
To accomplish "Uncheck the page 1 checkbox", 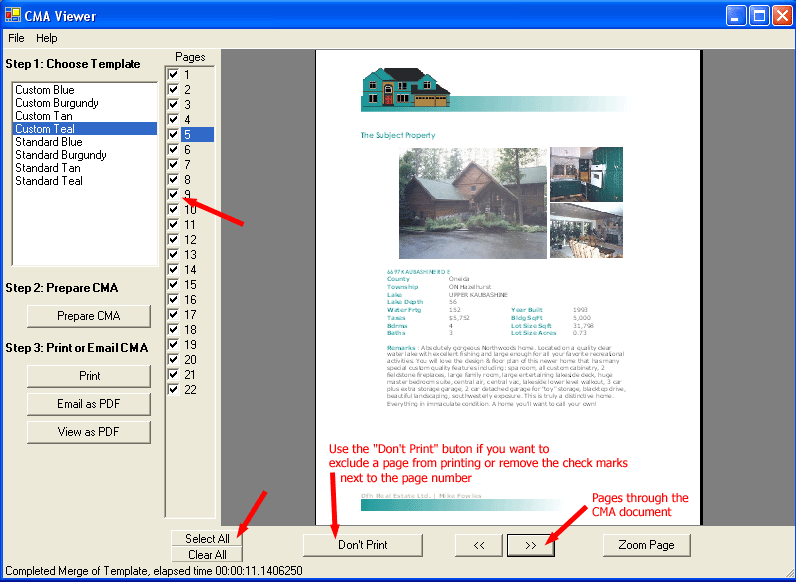I will [174, 75].
